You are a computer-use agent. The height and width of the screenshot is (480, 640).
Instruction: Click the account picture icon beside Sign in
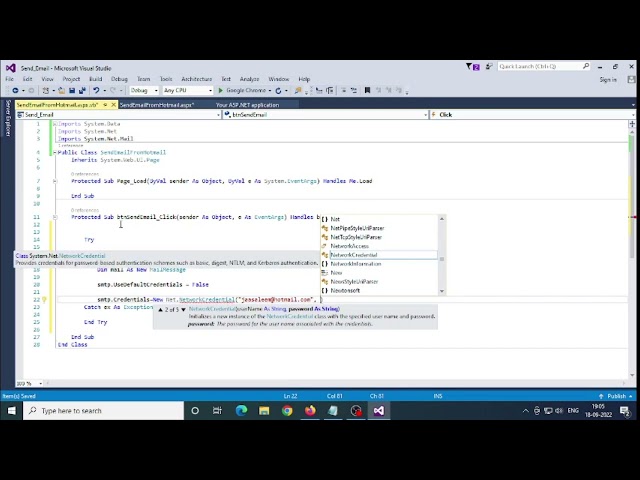pyautogui.click(x=631, y=79)
